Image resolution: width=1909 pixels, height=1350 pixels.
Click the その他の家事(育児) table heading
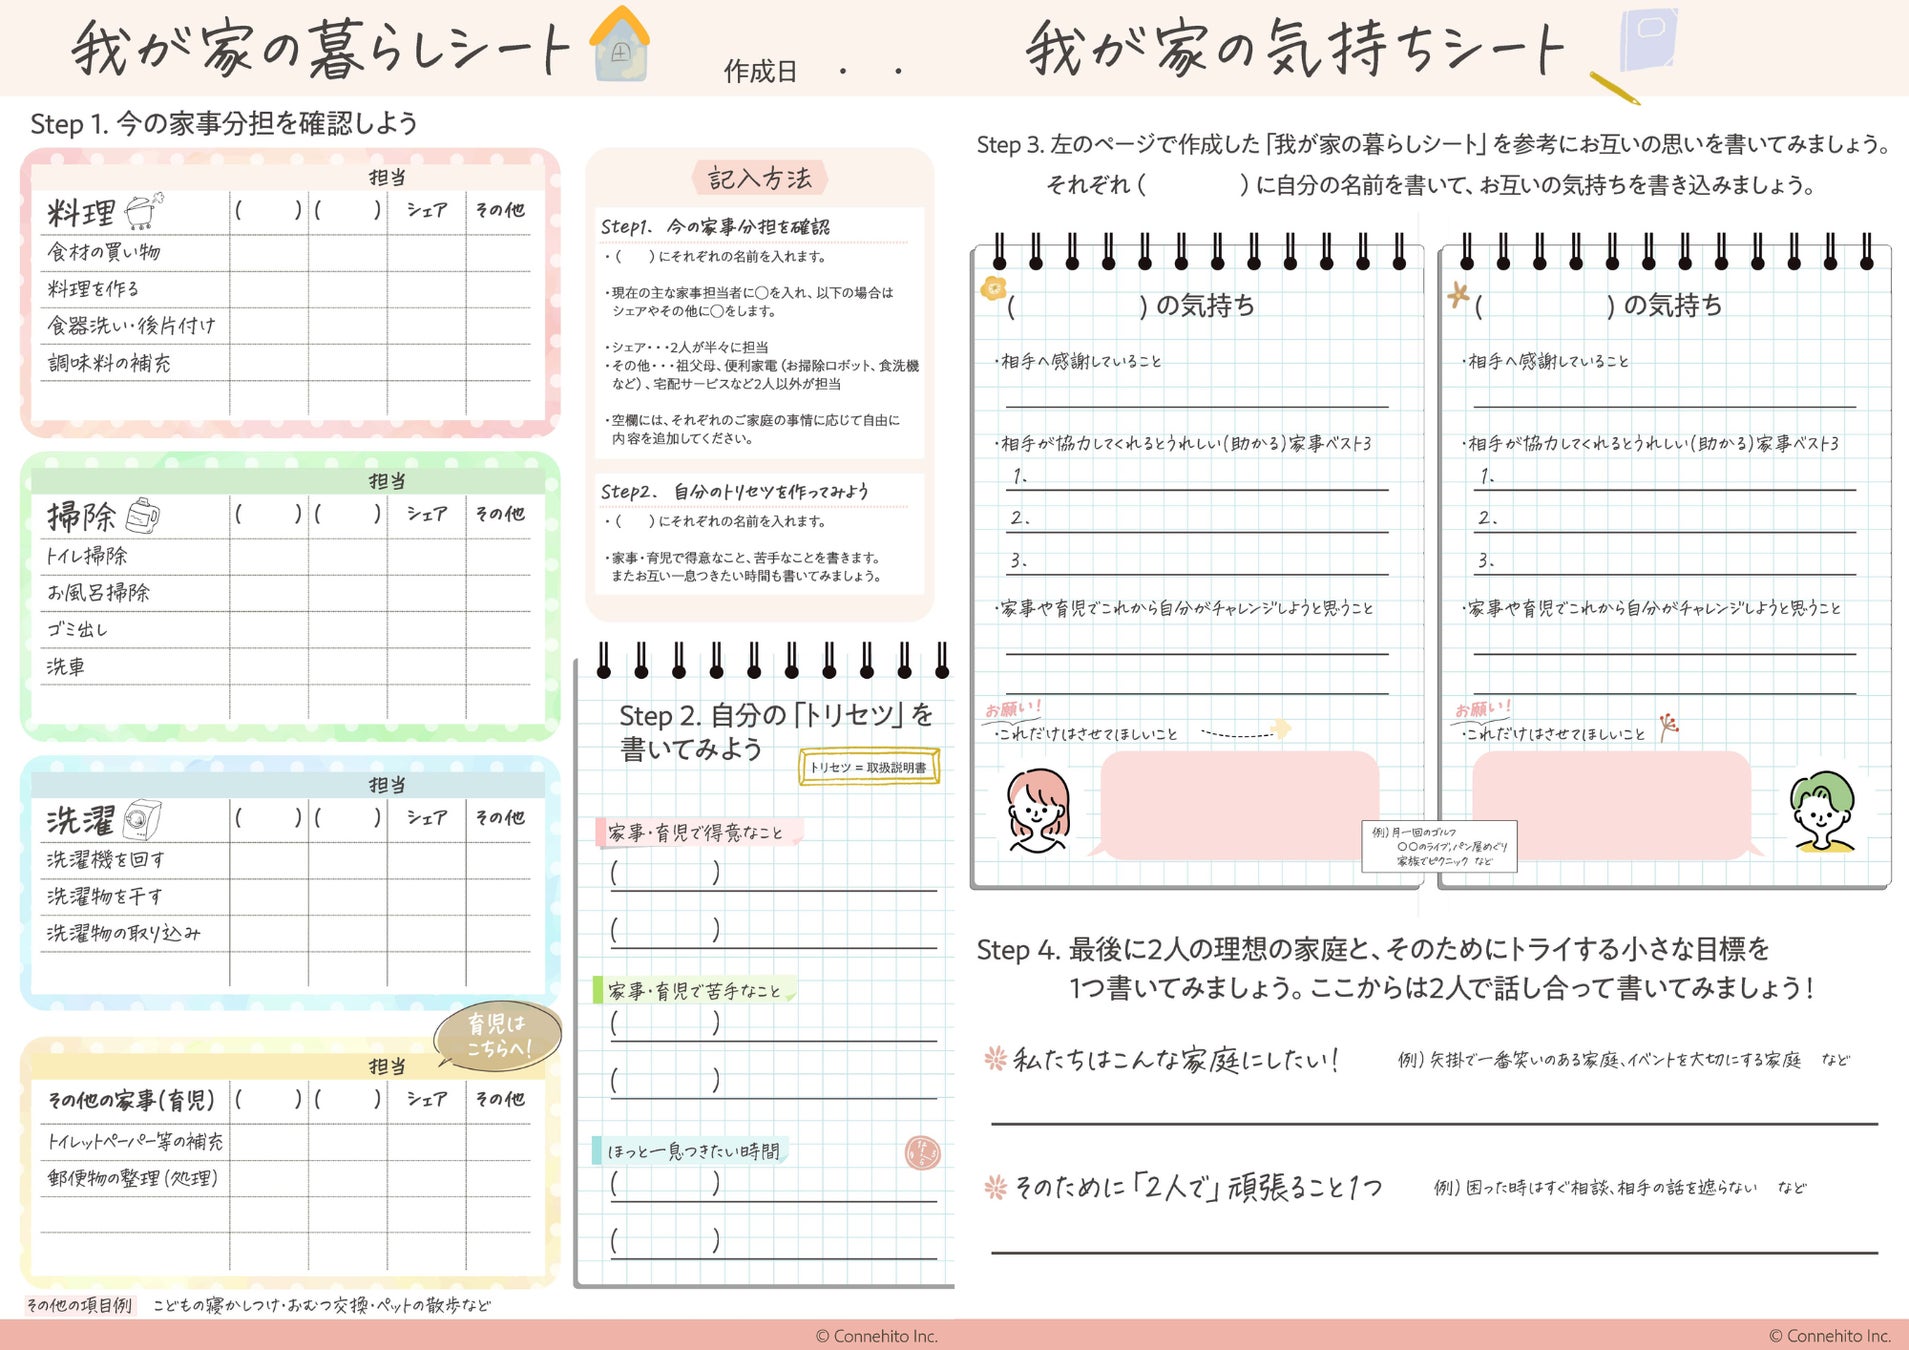coord(131,1100)
